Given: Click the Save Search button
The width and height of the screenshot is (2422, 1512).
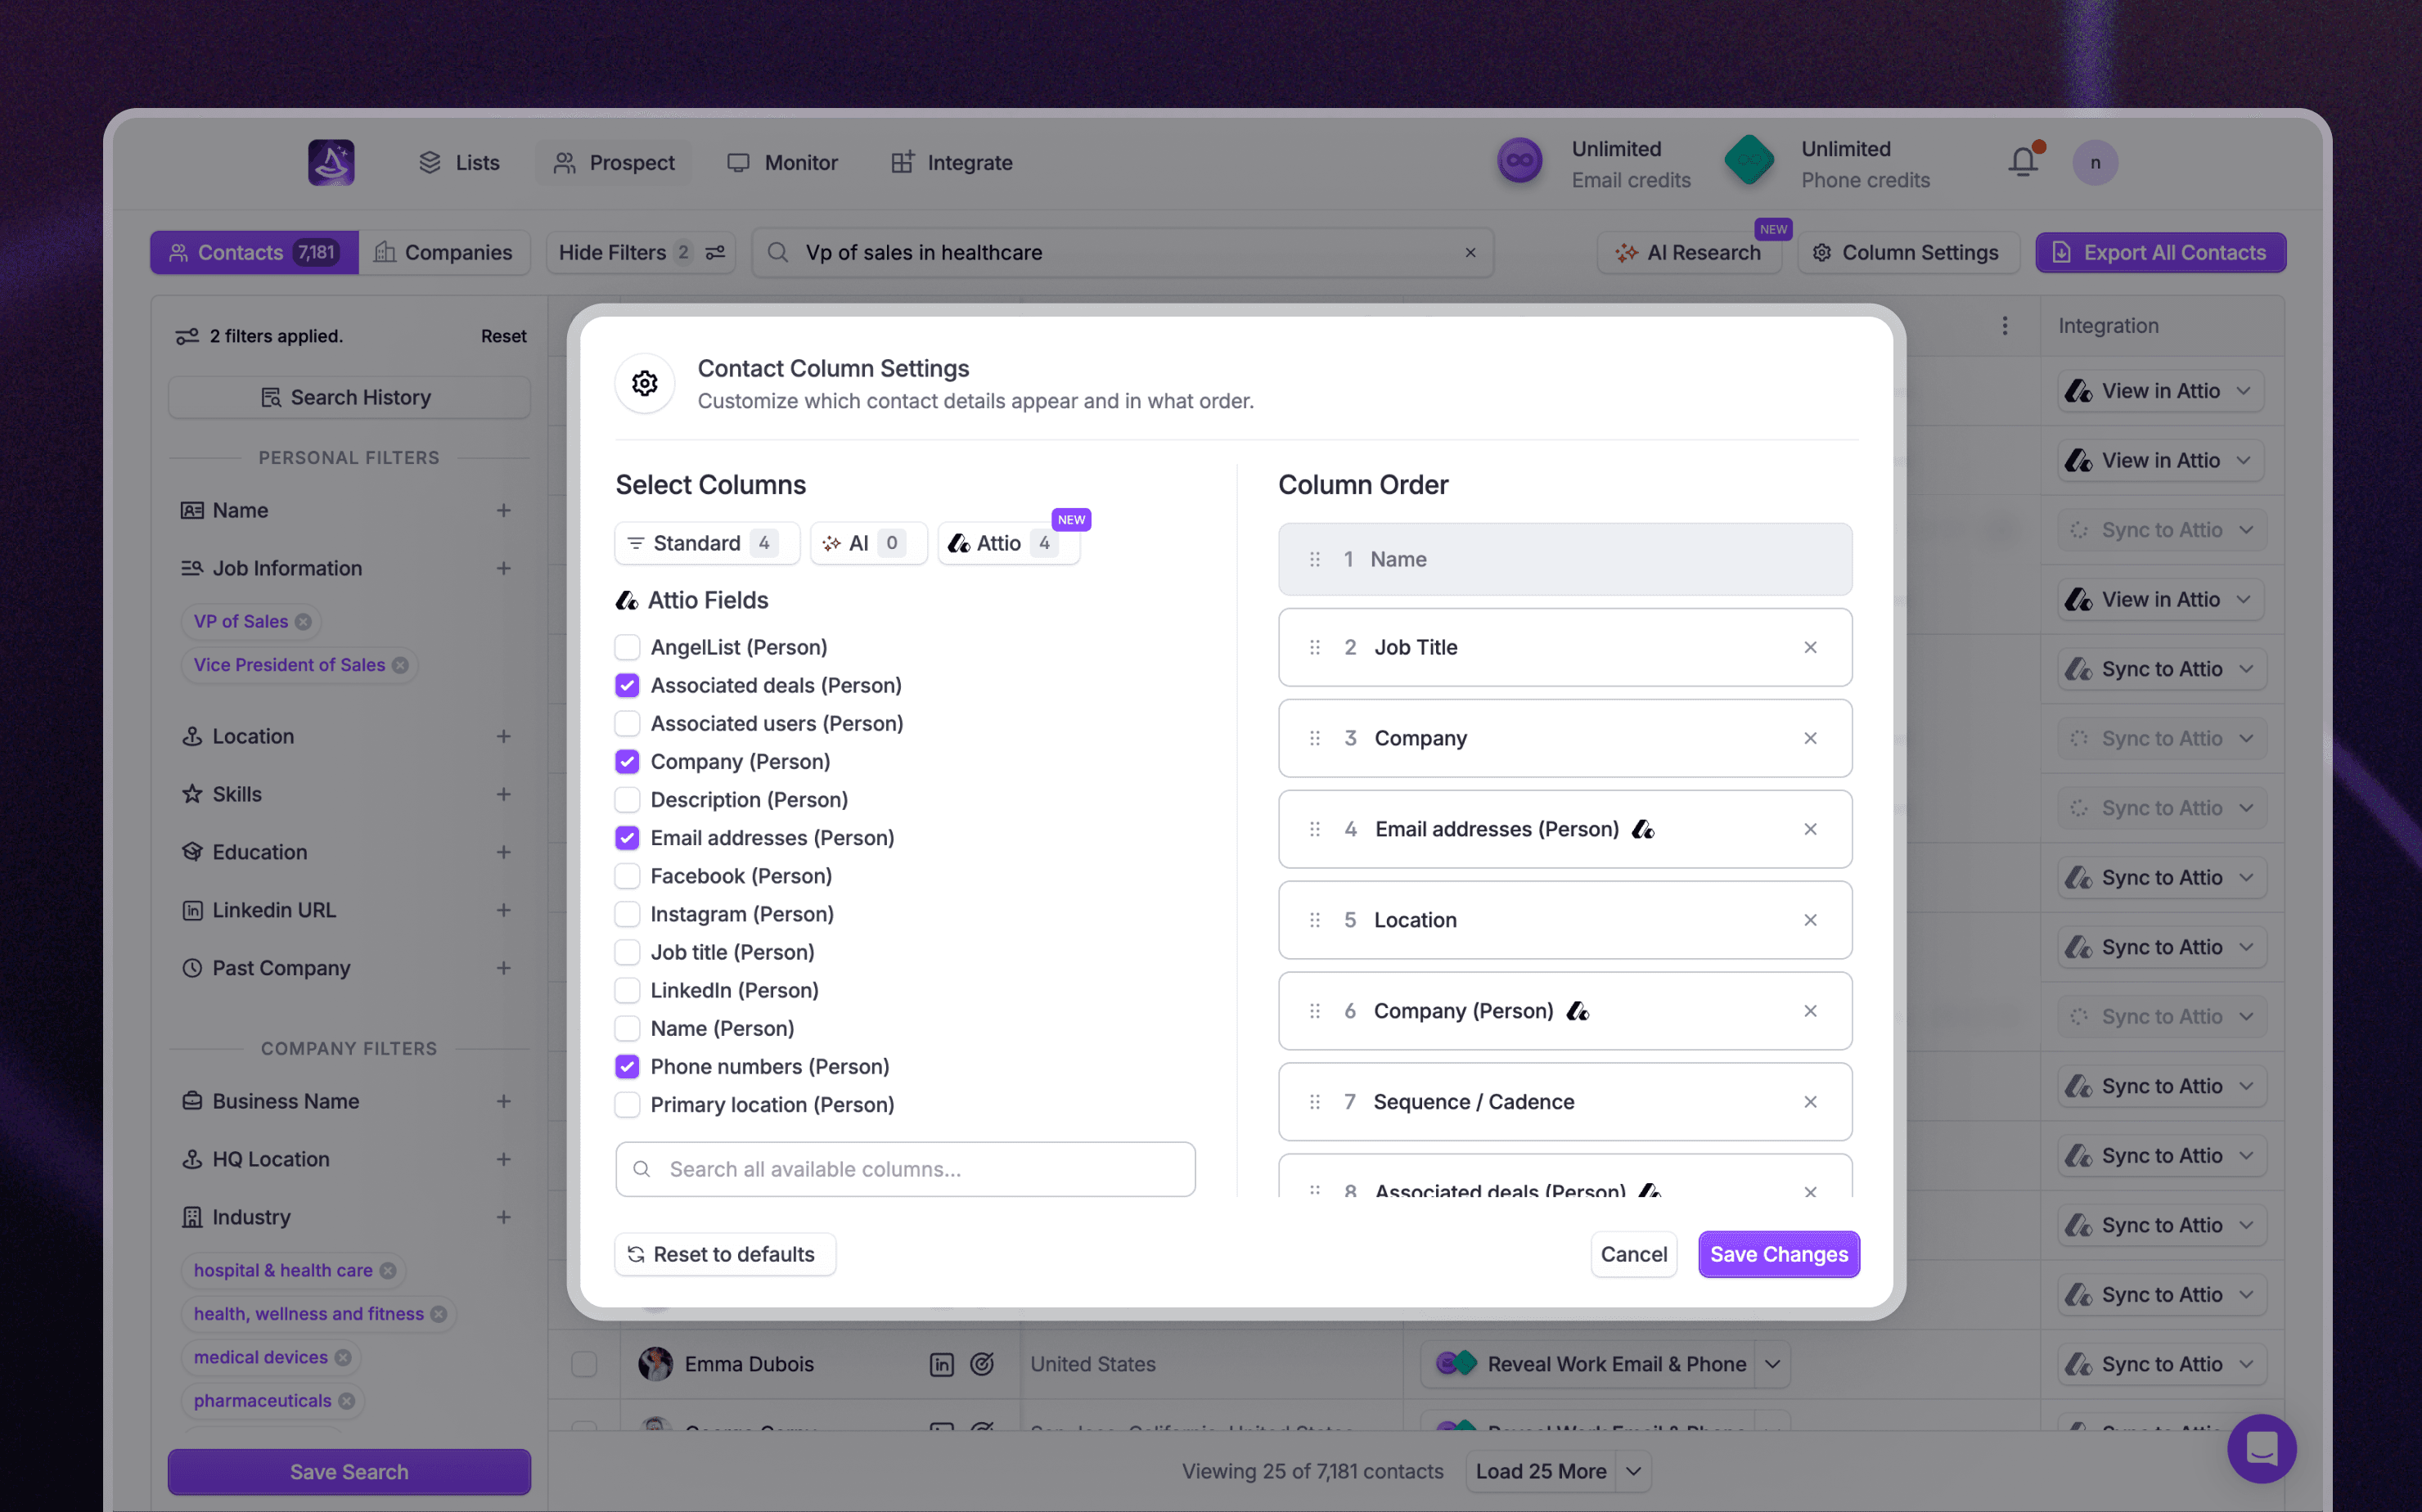Looking at the screenshot, I should point(349,1472).
